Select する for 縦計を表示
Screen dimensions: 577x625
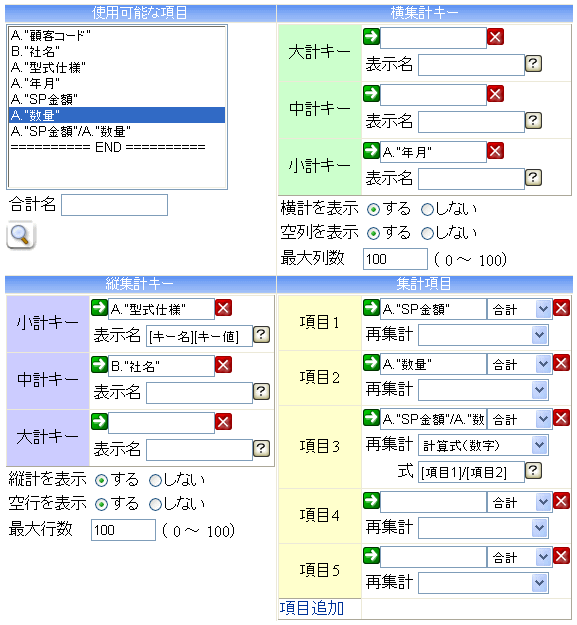click(102, 481)
